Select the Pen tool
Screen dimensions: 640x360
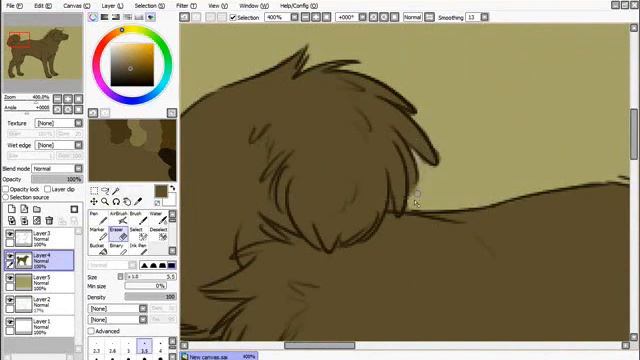coord(98,218)
